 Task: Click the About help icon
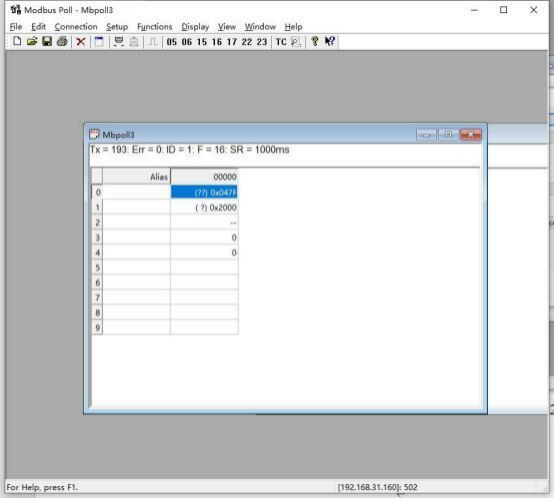coord(314,41)
